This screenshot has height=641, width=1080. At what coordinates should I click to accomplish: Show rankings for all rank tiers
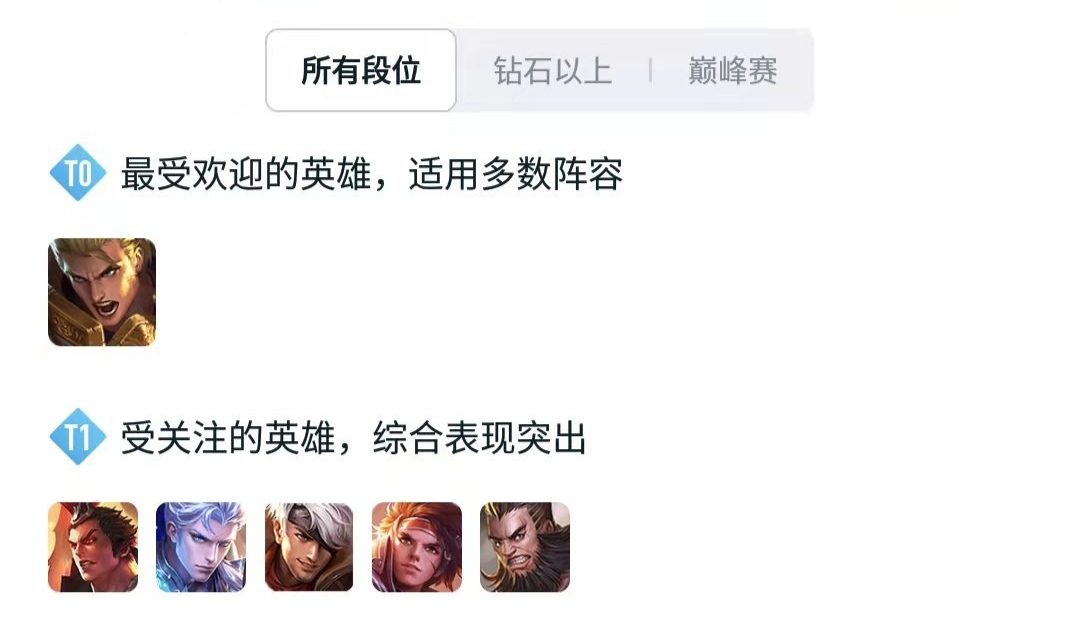tap(361, 70)
